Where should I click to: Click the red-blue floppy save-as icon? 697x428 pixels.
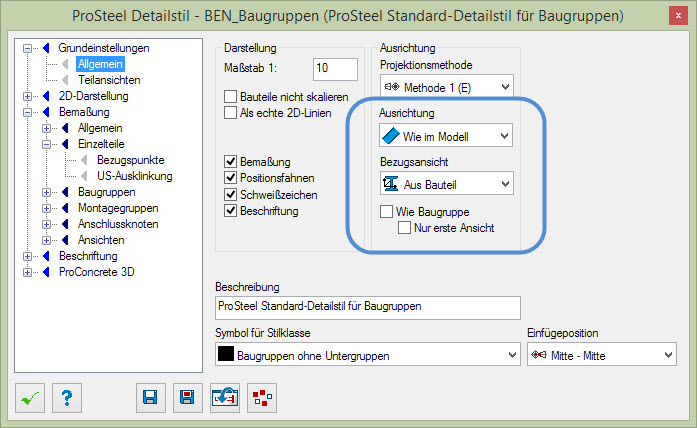(x=188, y=398)
